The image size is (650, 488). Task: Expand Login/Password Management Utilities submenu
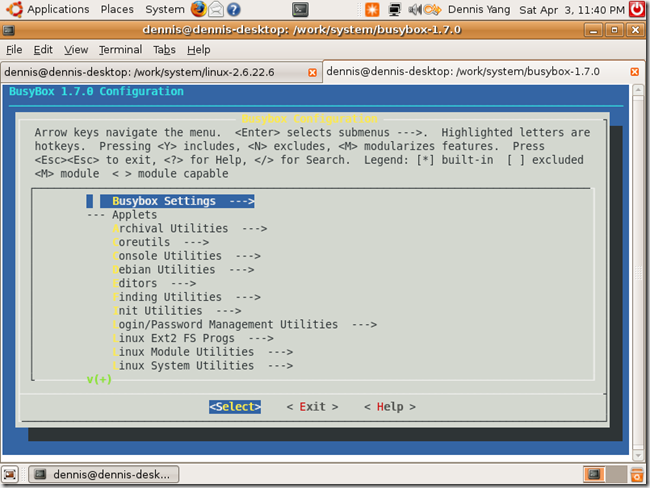(245, 324)
